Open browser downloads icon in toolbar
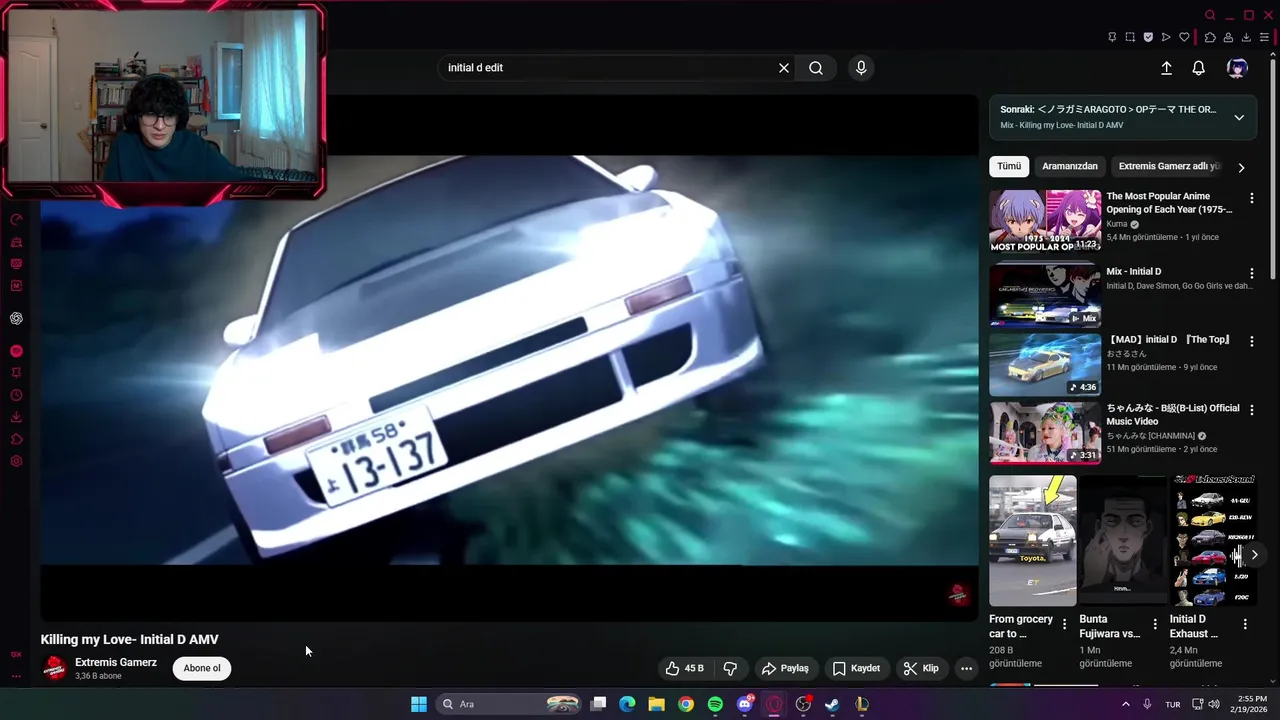This screenshot has width=1280, height=720. [x=1247, y=37]
